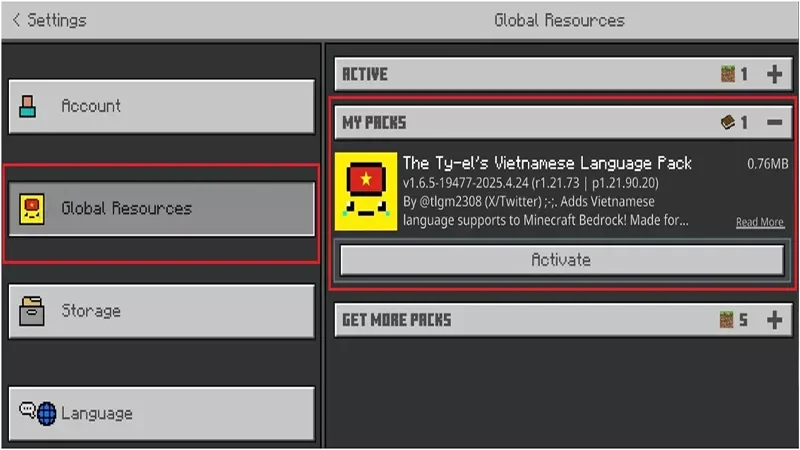Open the Account settings tab

tap(162, 107)
